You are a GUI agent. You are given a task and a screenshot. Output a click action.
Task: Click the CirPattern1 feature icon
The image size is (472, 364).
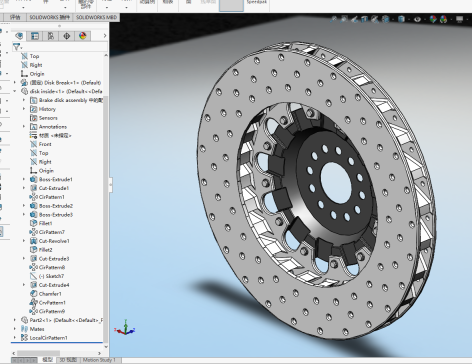click(x=33, y=197)
